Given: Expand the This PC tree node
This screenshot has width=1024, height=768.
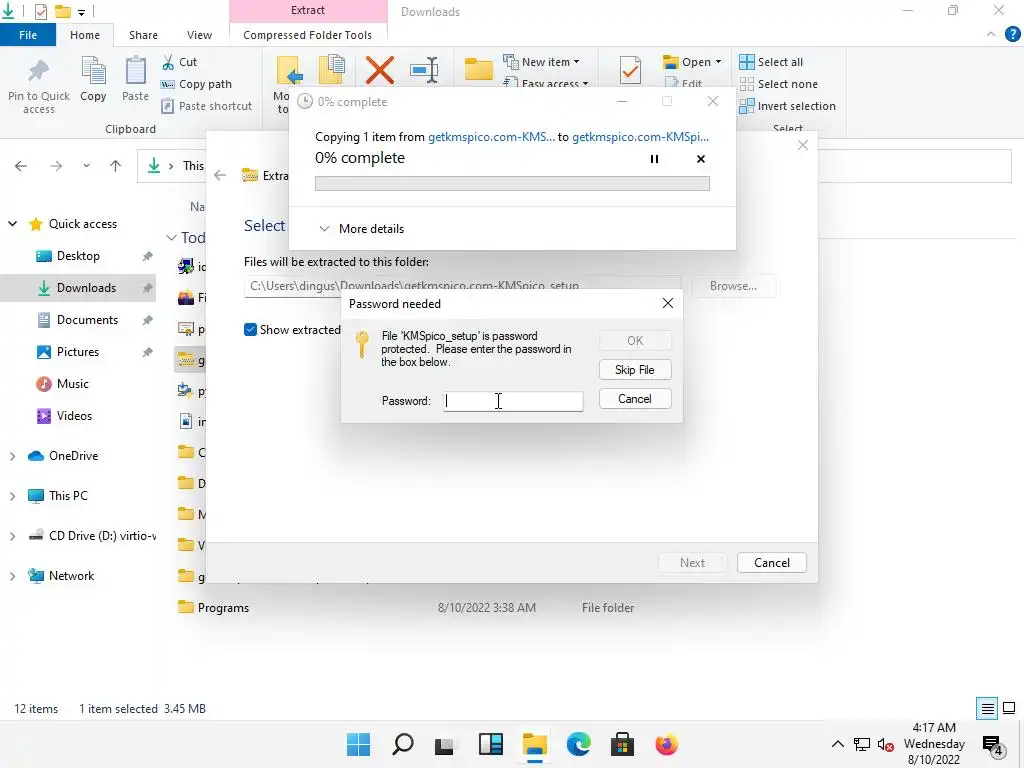Looking at the screenshot, I should pyautogui.click(x=12, y=496).
